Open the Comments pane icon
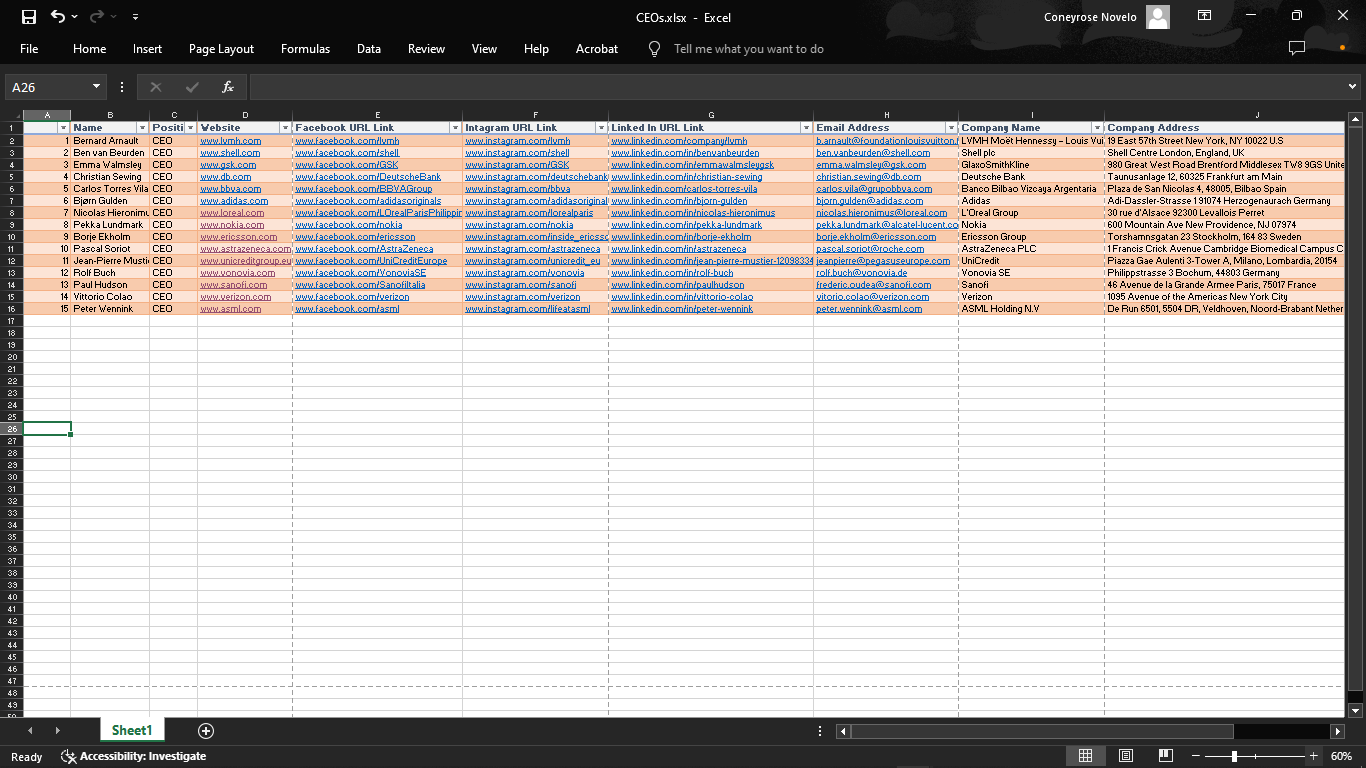This screenshot has width=1366, height=768. [1297, 48]
